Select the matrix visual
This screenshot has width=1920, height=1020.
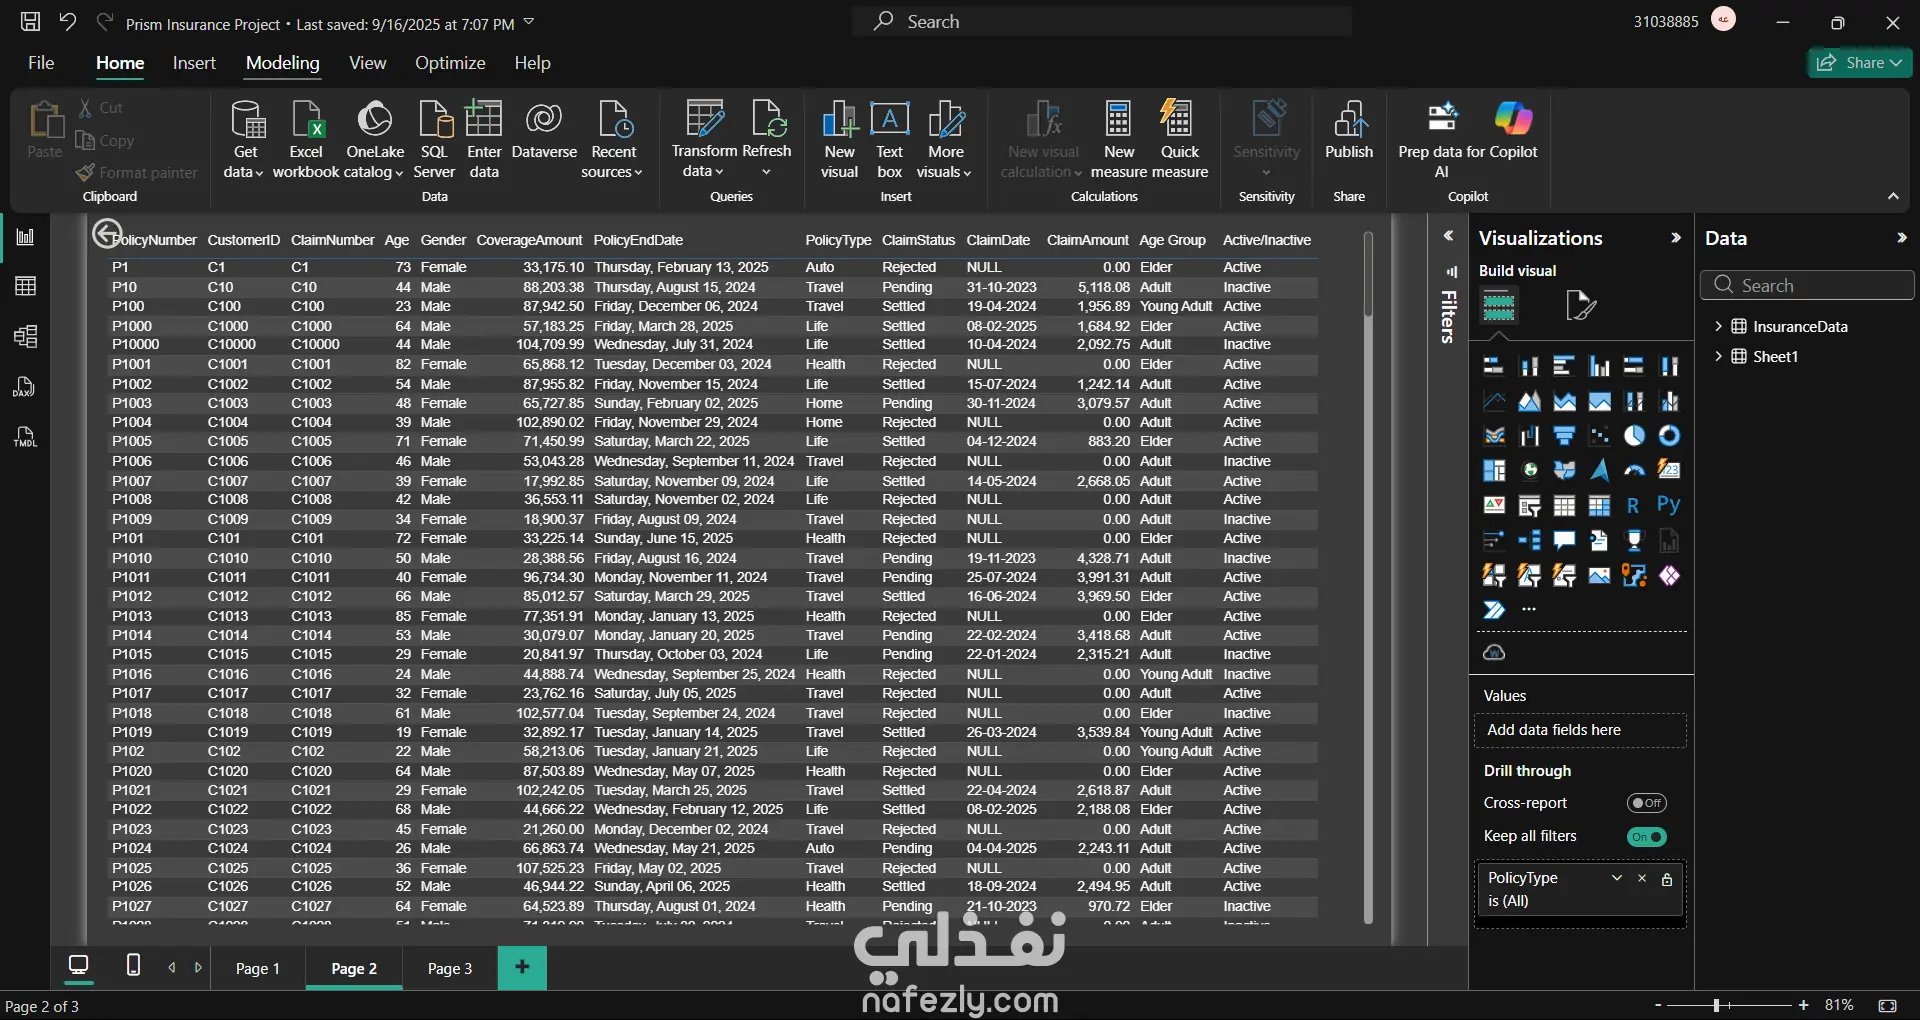click(x=1599, y=506)
